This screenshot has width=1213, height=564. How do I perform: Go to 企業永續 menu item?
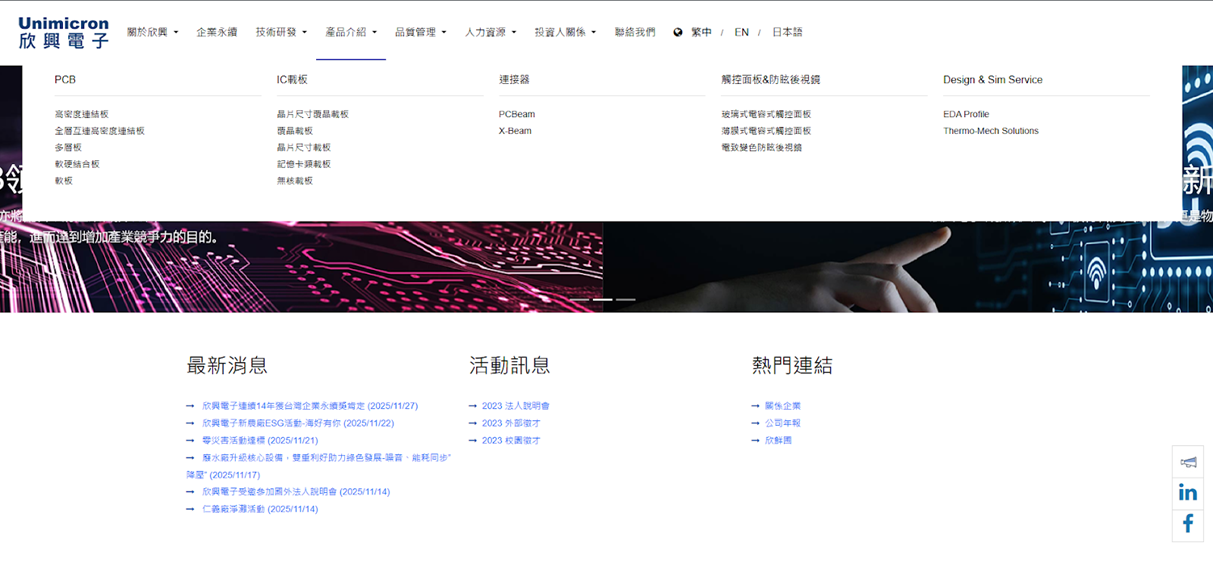[x=216, y=32]
